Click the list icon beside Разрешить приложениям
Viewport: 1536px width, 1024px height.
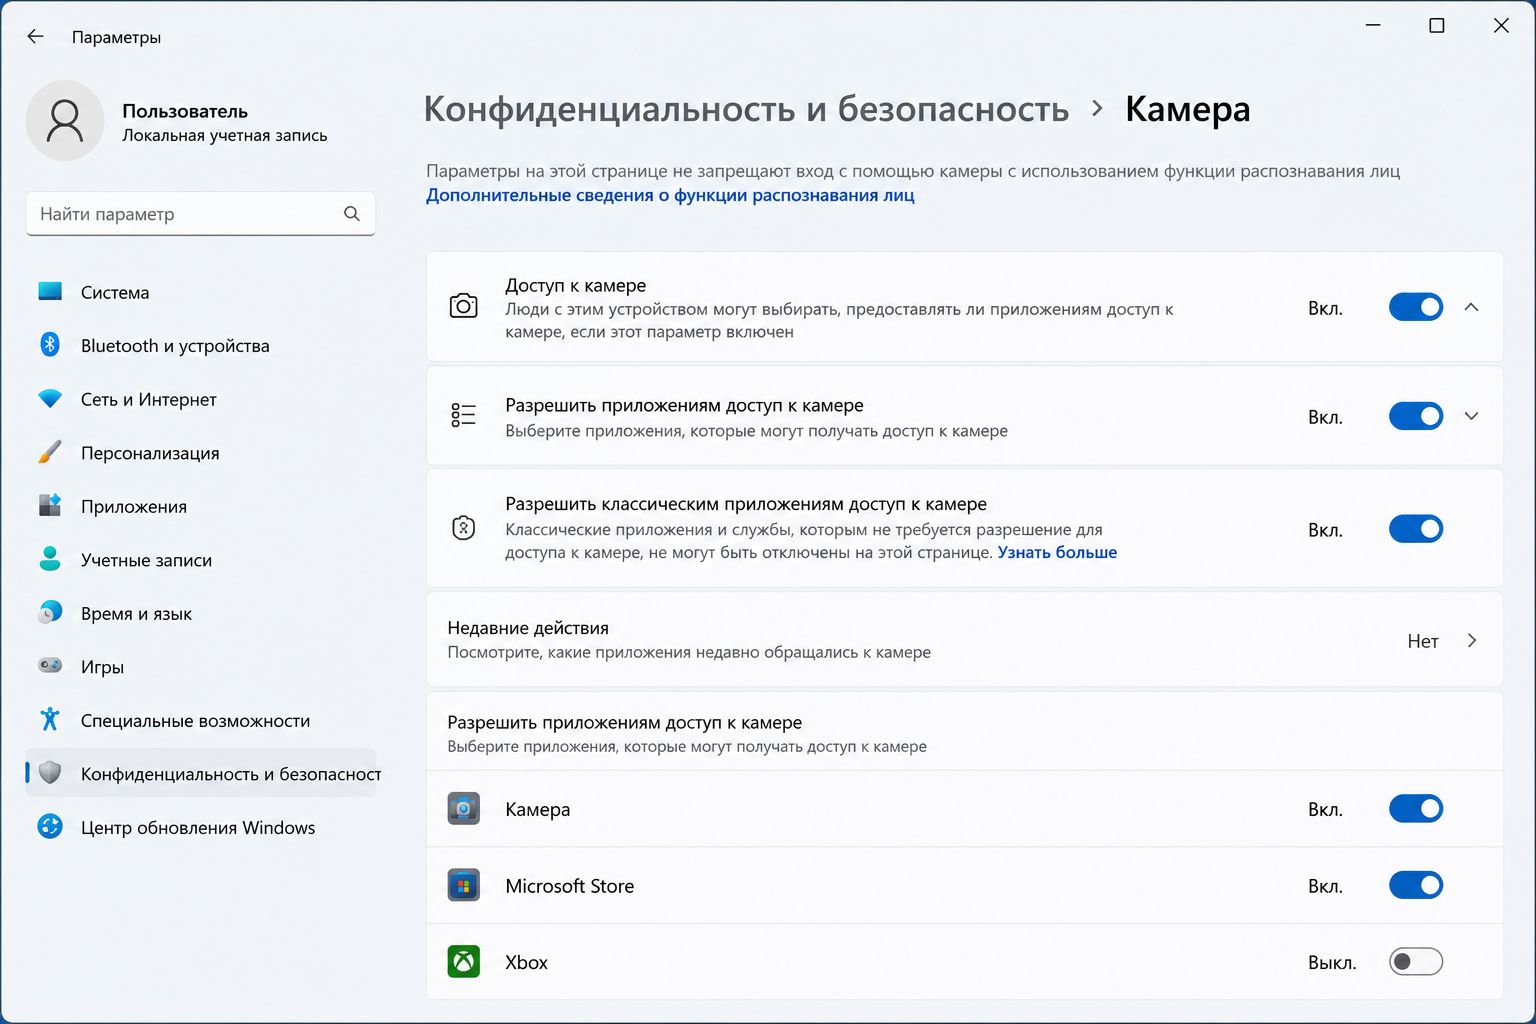[463, 415]
